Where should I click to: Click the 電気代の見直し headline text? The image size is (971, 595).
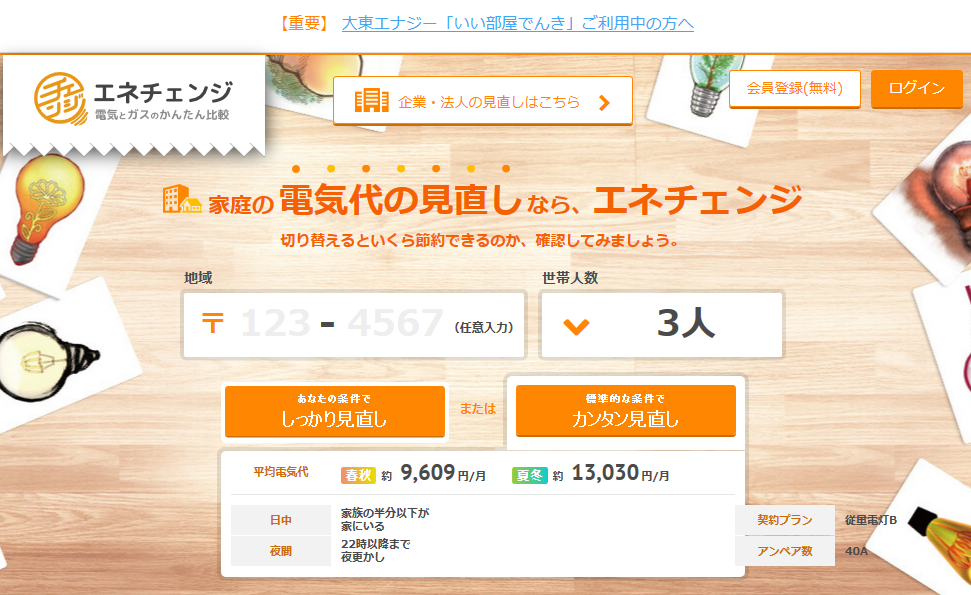[400, 200]
